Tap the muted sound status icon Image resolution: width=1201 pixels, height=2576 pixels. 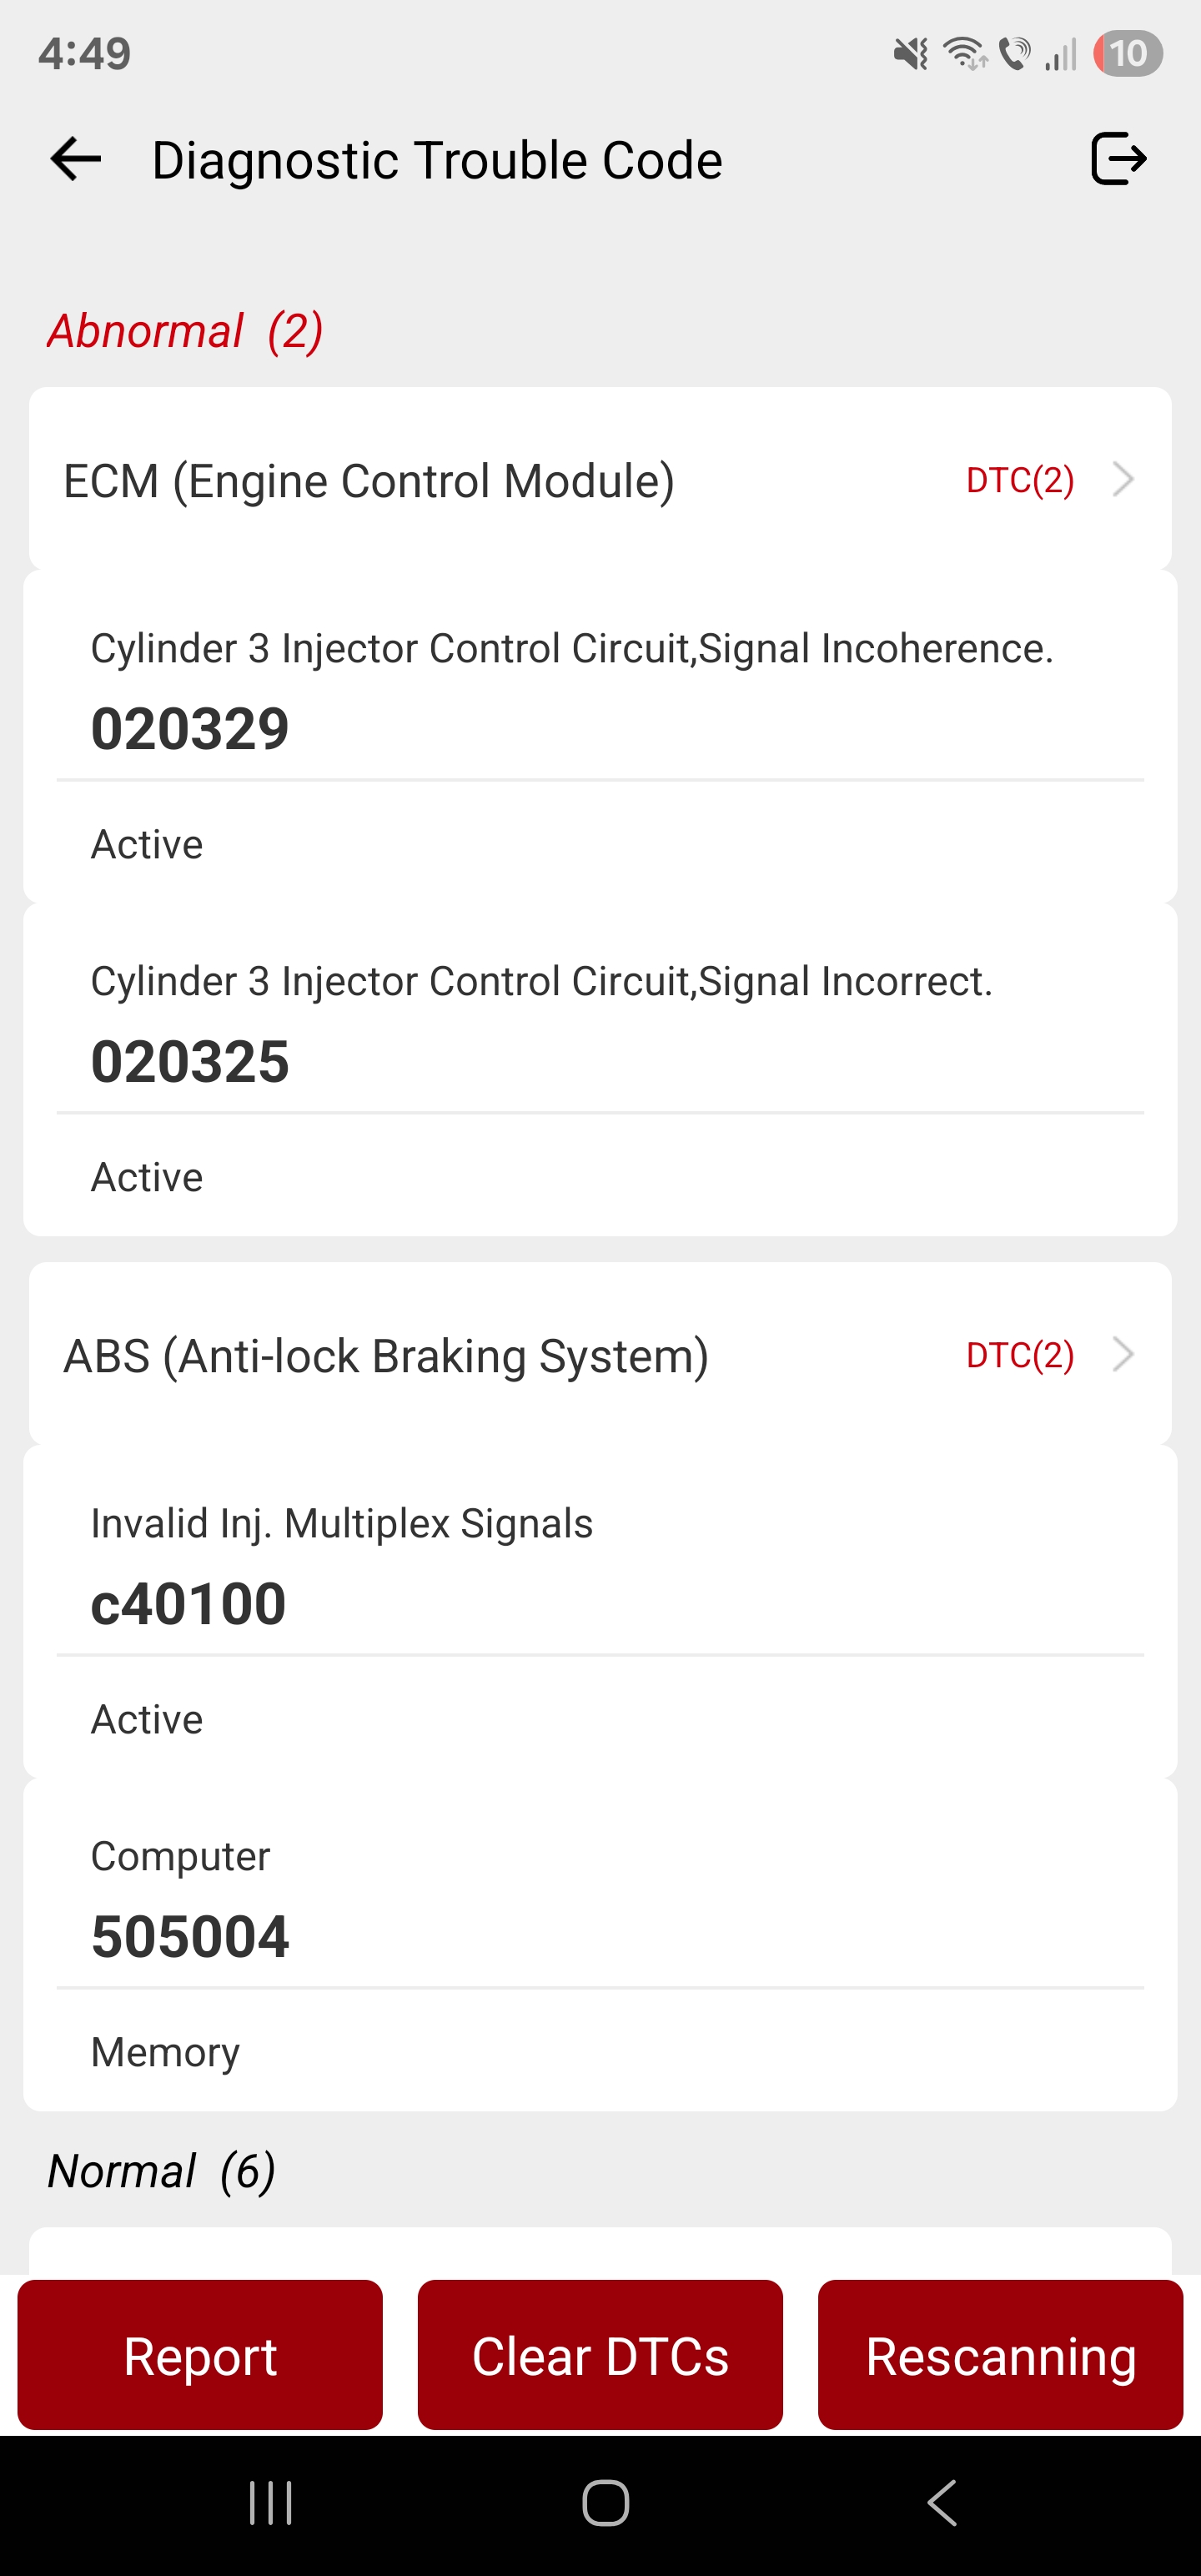(910, 54)
